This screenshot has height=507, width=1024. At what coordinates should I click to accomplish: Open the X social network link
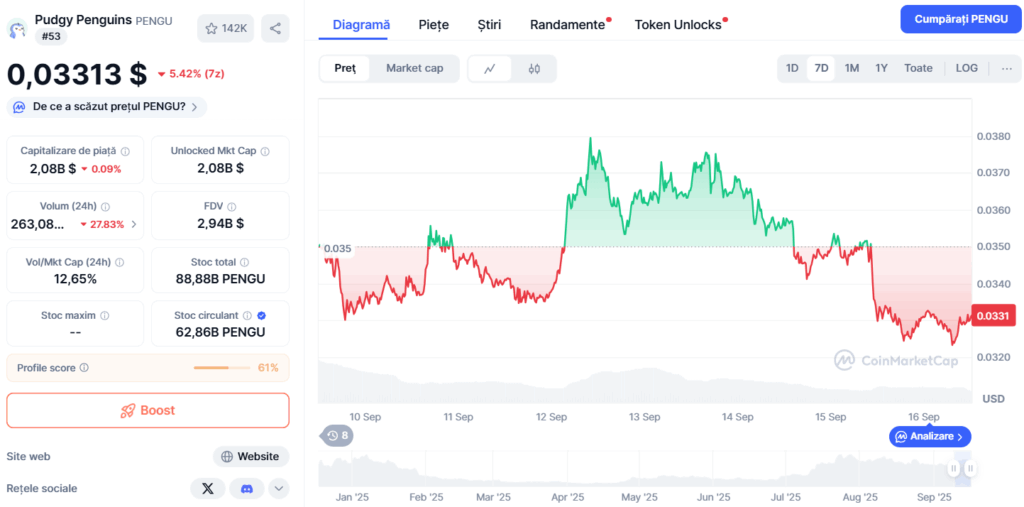point(208,489)
